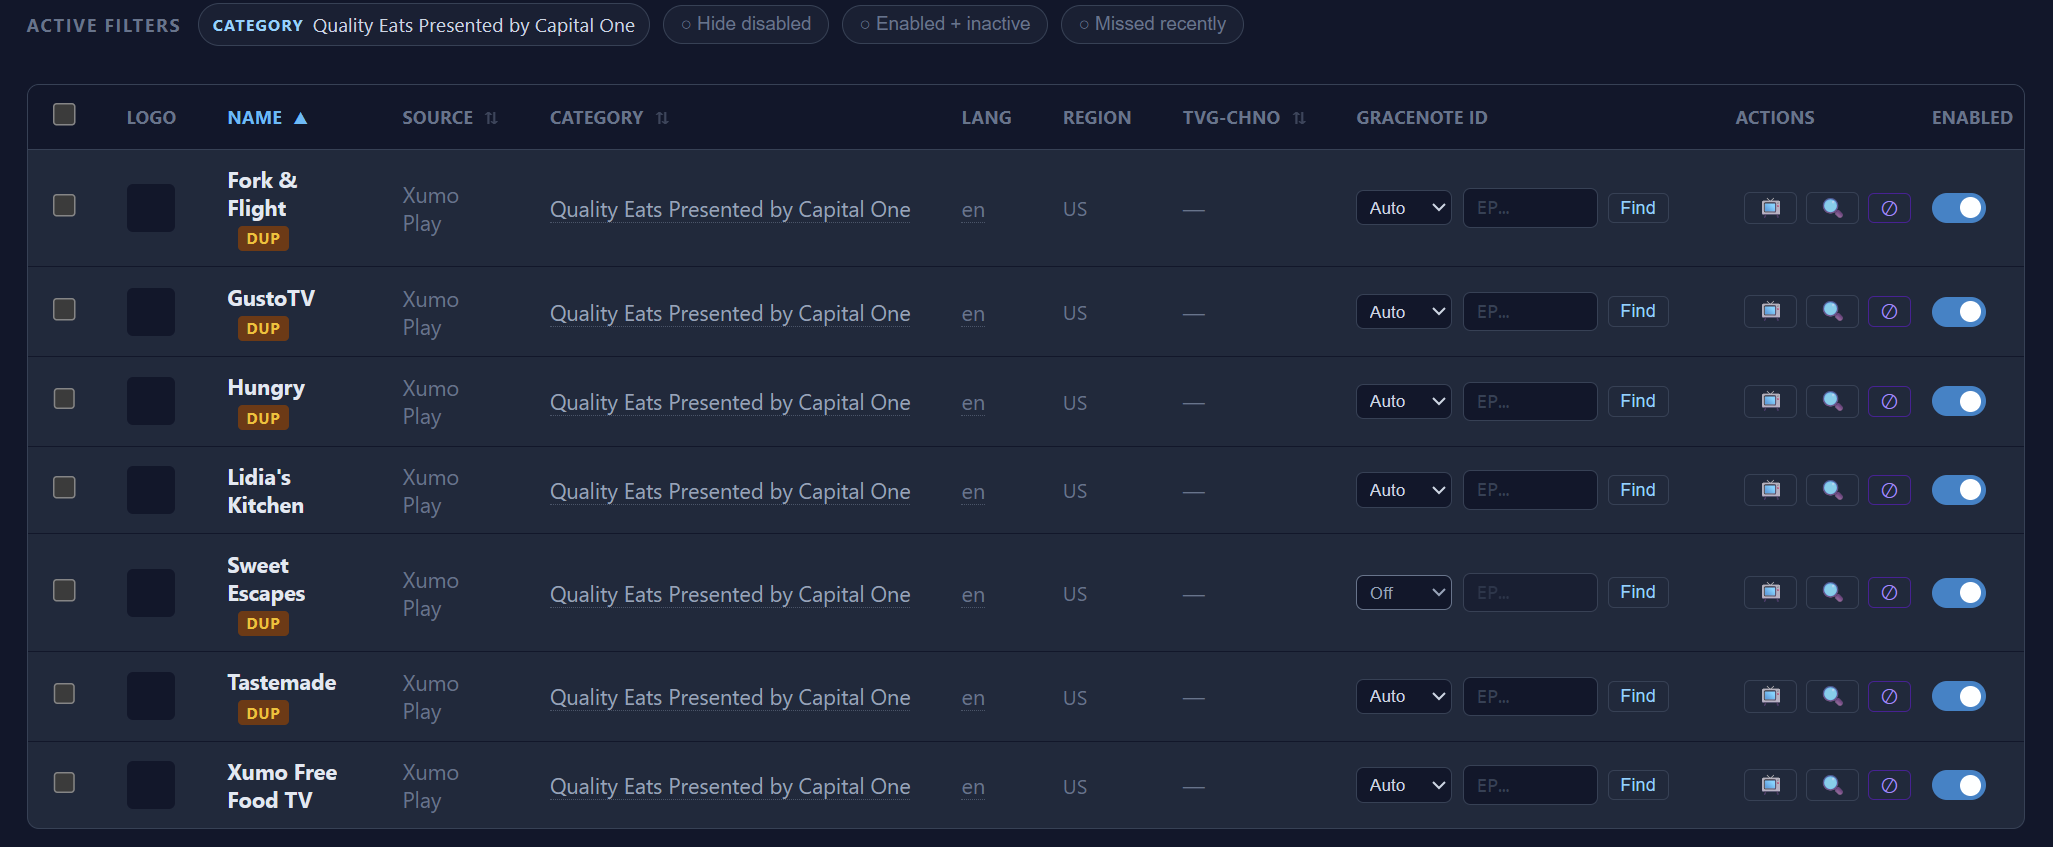Click the TV icon for Xumo Free Food TV
The width and height of the screenshot is (2053, 847).
(1770, 785)
